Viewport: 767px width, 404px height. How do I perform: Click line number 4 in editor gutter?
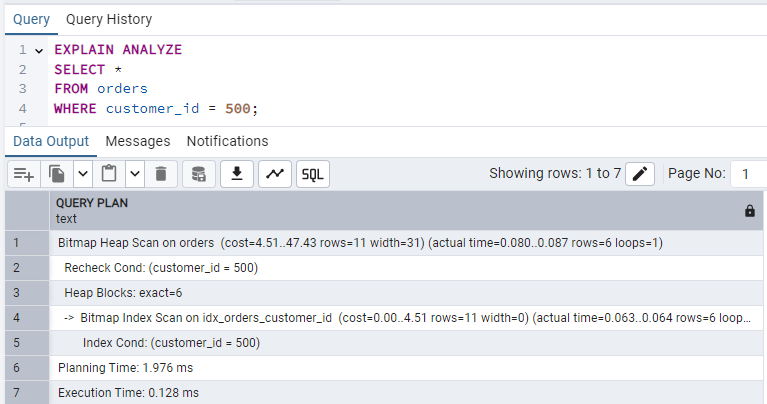23,109
